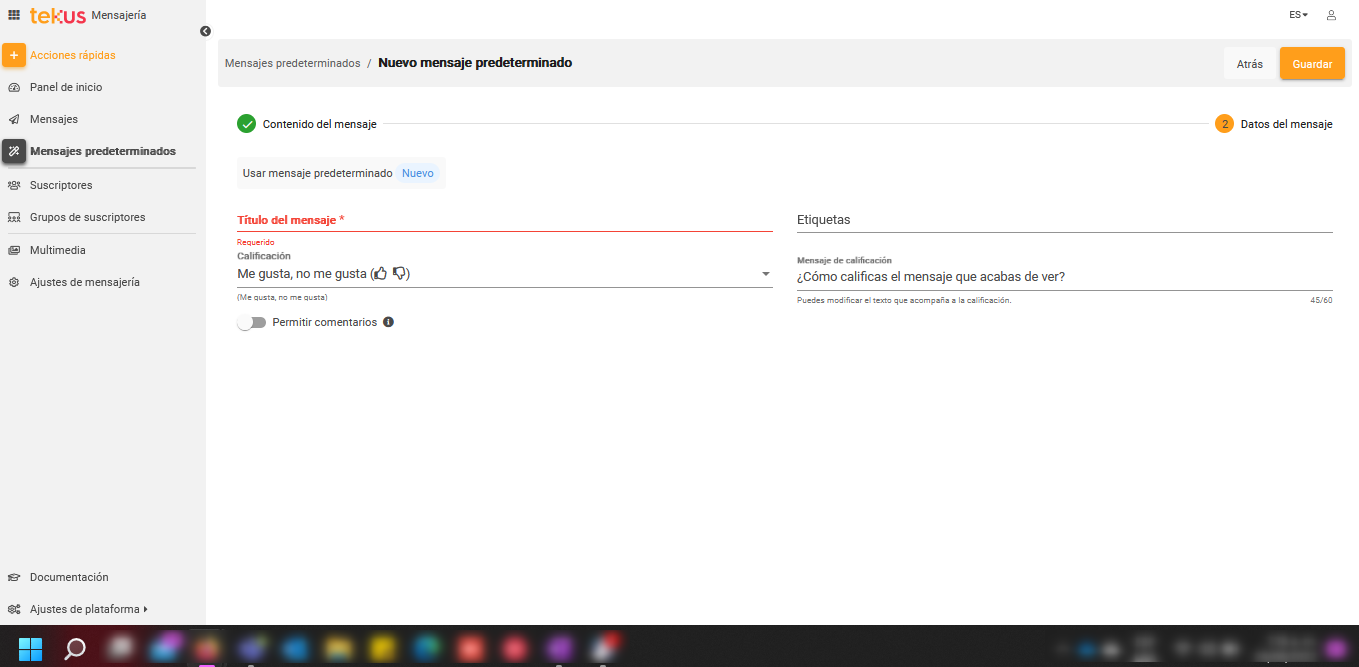1359x667 pixels.
Task: Click the Suscriptores people icon
Action: click(x=14, y=185)
